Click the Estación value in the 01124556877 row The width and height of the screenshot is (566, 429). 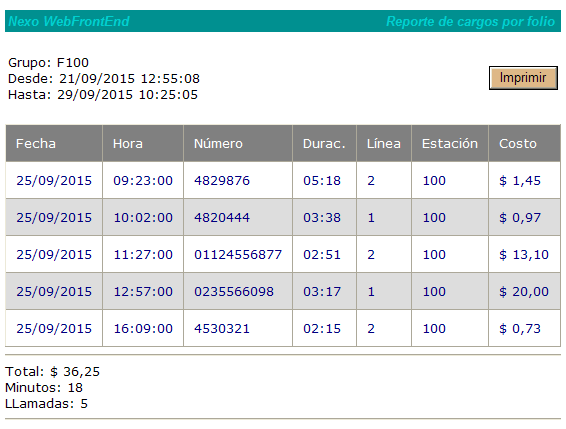(x=450, y=254)
